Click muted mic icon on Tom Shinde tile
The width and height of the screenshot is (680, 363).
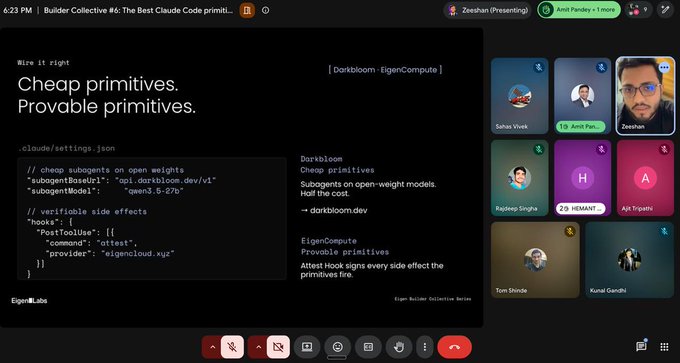click(x=570, y=232)
